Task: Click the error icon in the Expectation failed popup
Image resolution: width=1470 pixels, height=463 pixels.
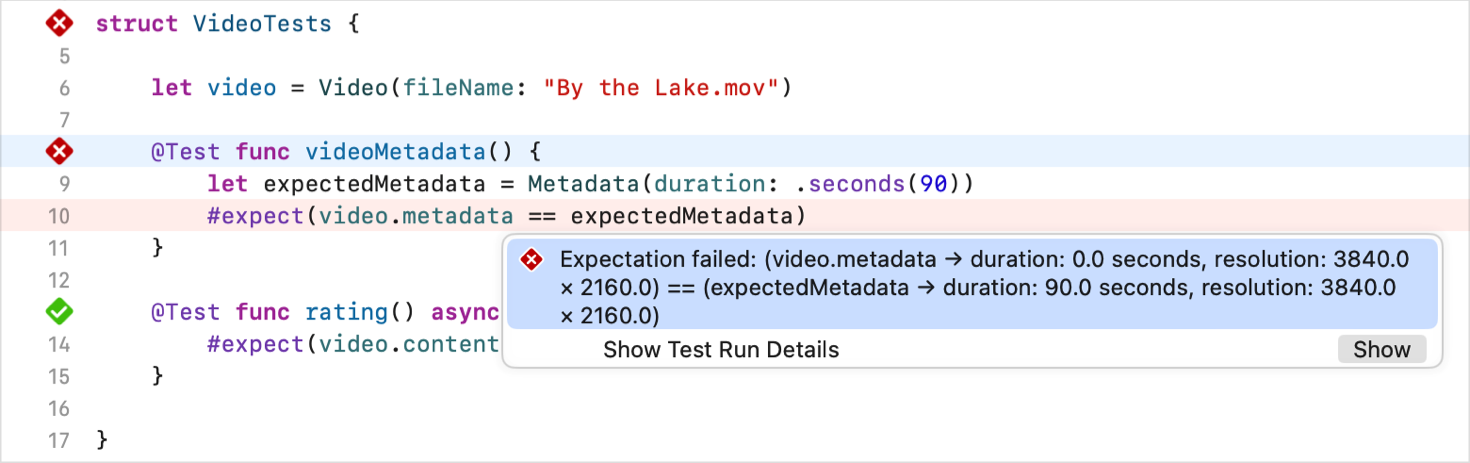Action: [x=532, y=260]
